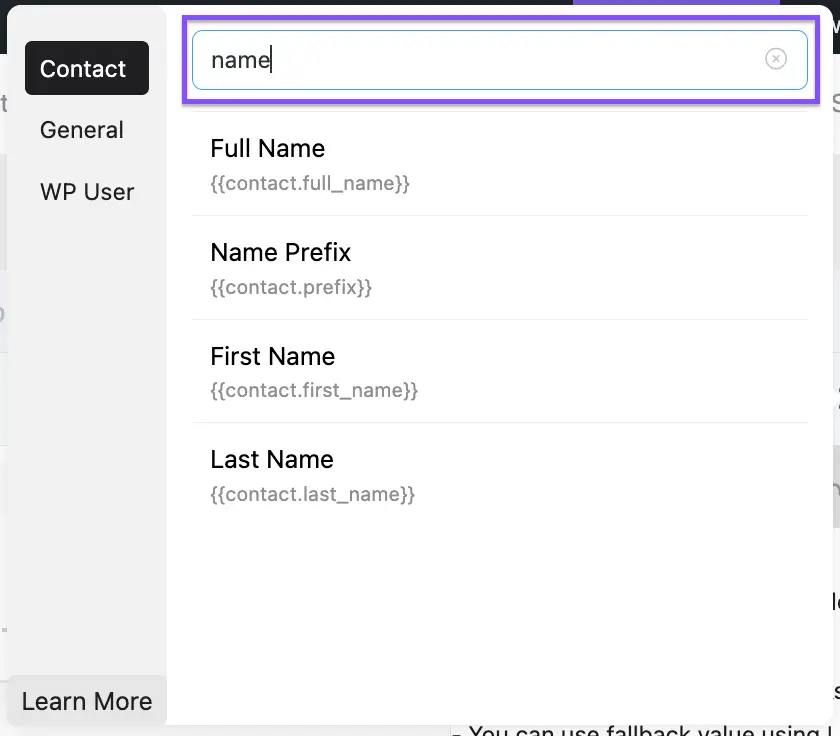
Task: Switch to the General tab
Action: coord(82,130)
